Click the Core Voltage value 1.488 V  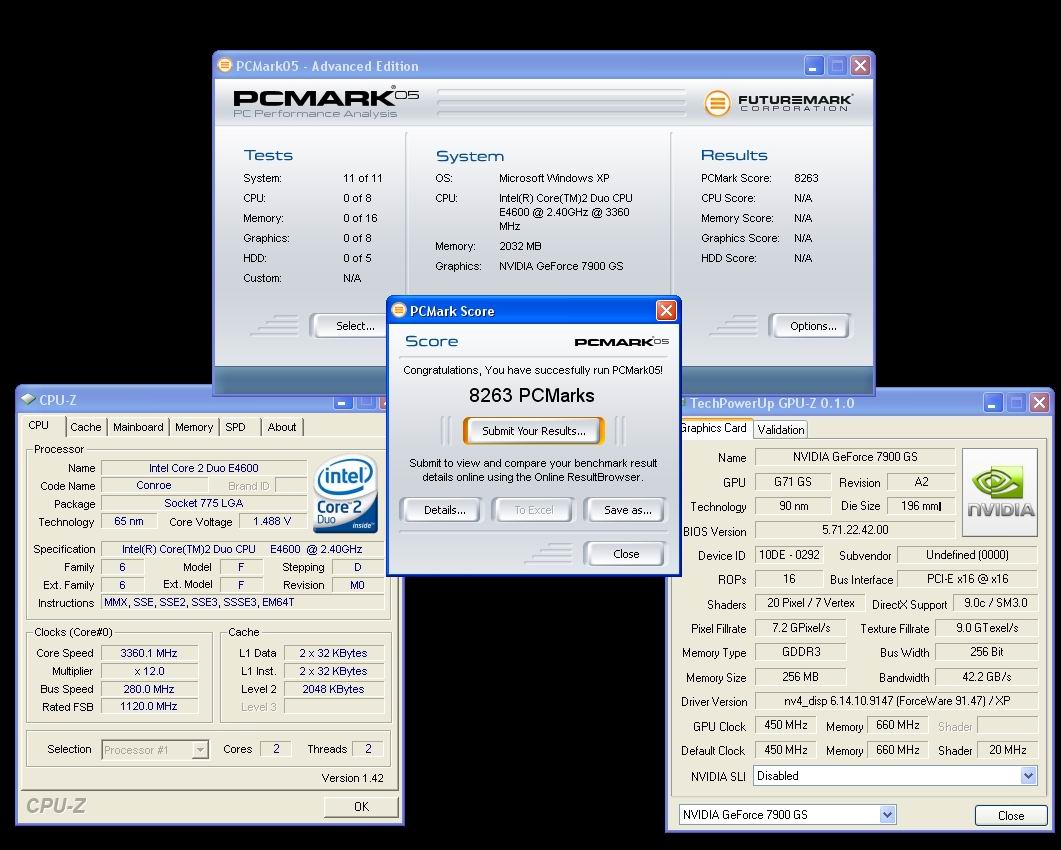click(x=272, y=521)
